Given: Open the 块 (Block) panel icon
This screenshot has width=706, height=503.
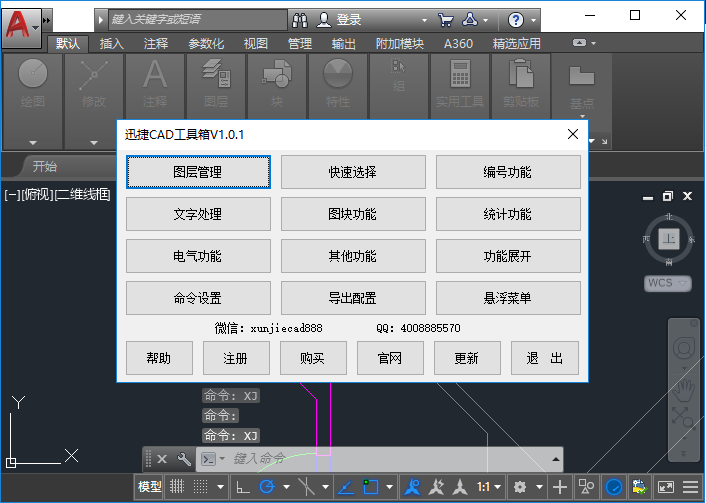Looking at the screenshot, I should [277, 74].
